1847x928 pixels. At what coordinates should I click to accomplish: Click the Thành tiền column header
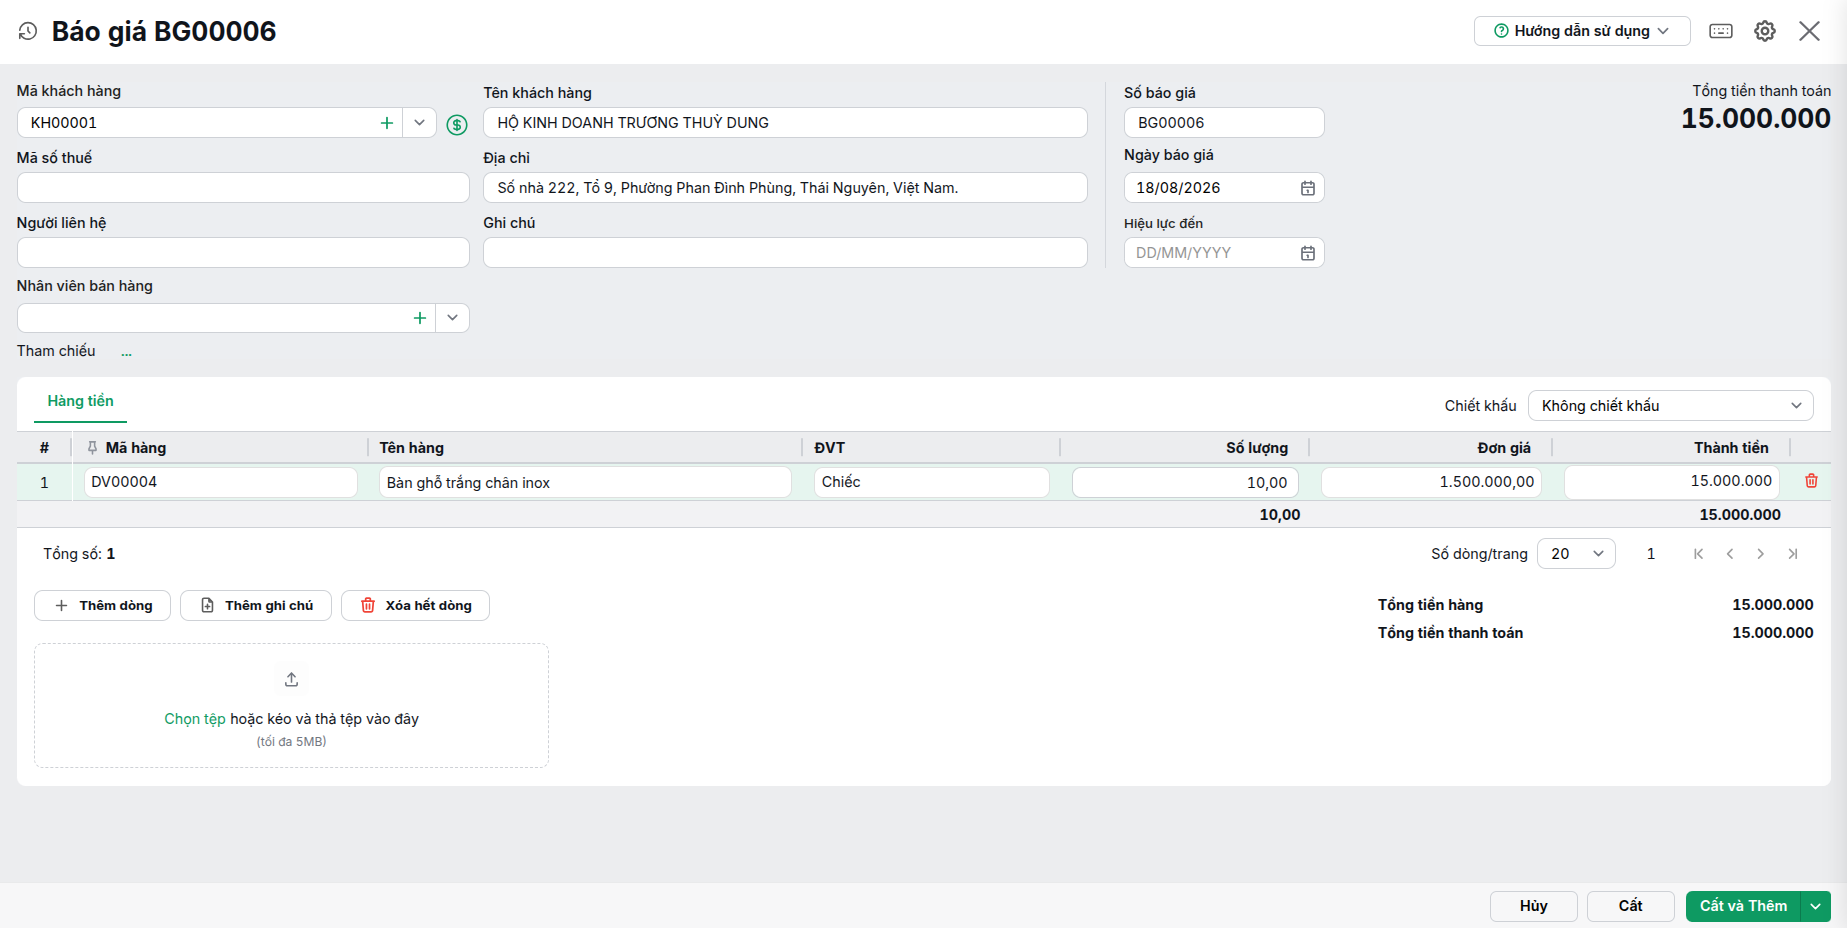[1731, 448]
